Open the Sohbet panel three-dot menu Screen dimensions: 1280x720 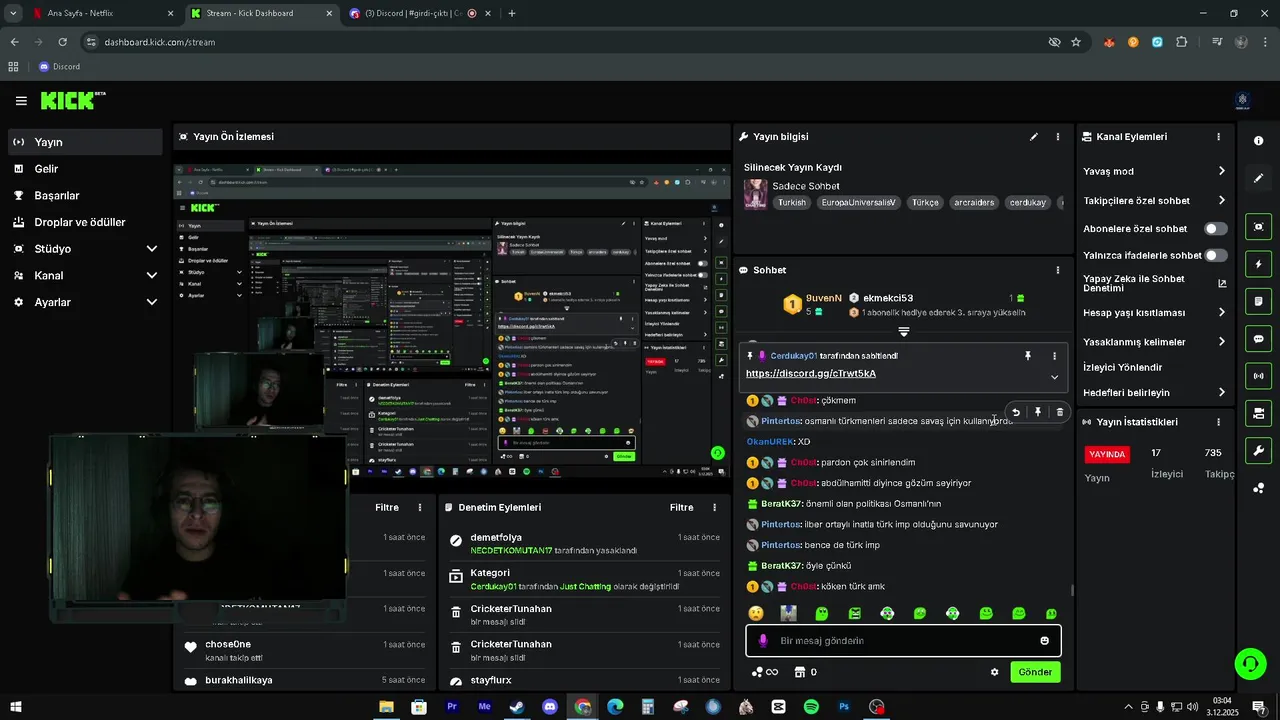coord(1058,270)
